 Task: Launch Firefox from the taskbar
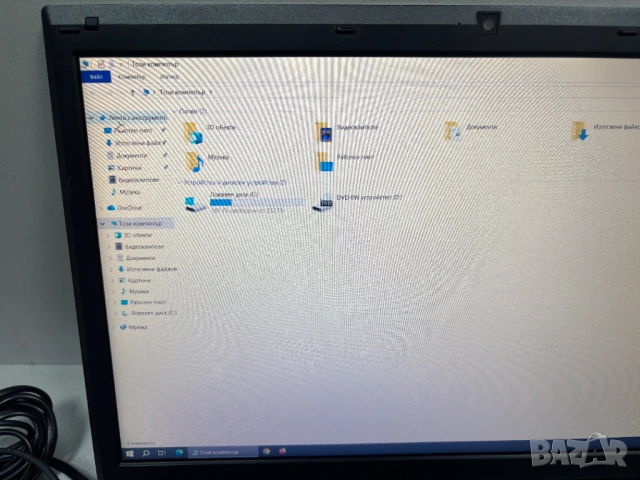(x=282, y=451)
